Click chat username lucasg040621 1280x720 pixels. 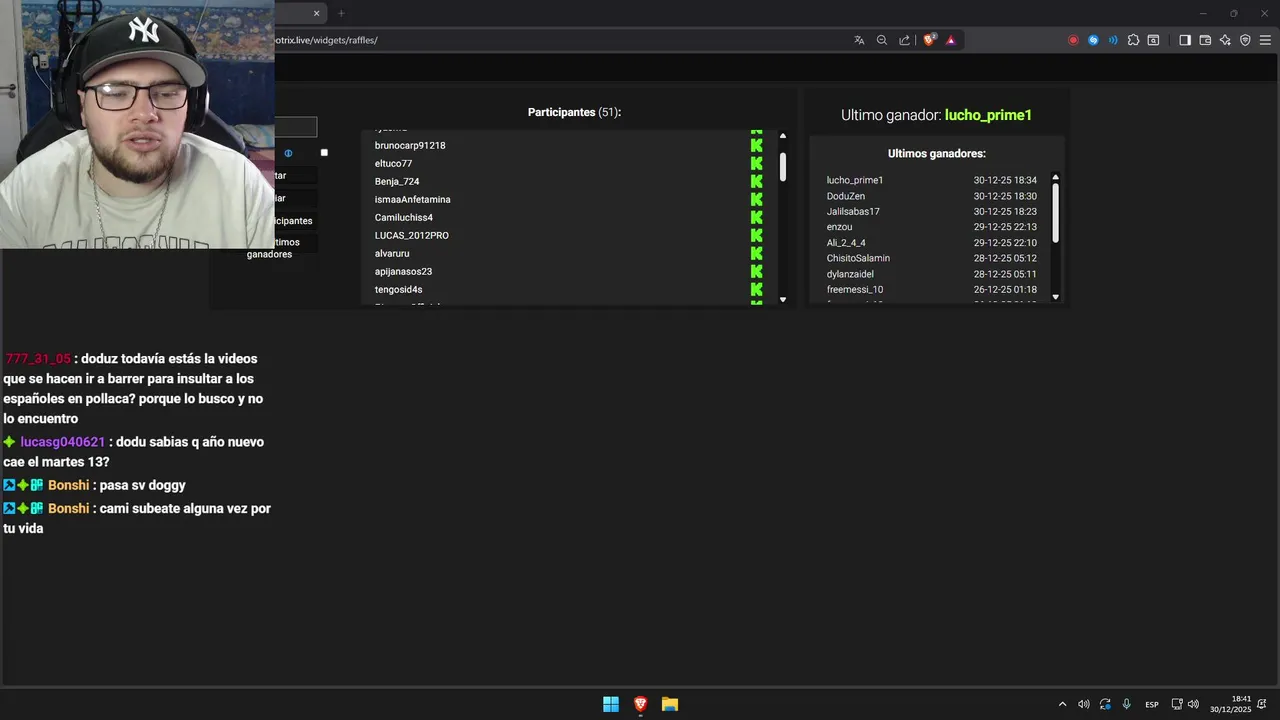(x=63, y=442)
